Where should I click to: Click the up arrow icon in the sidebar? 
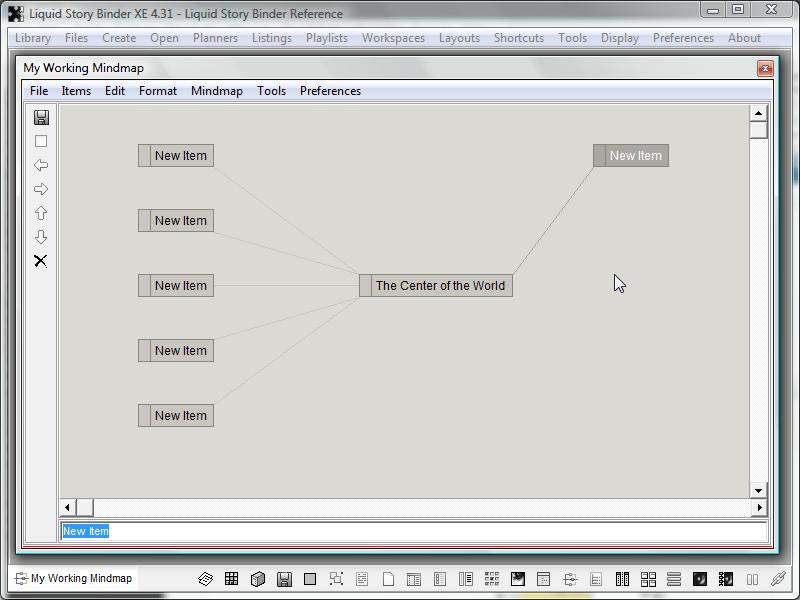(x=41, y=213)
